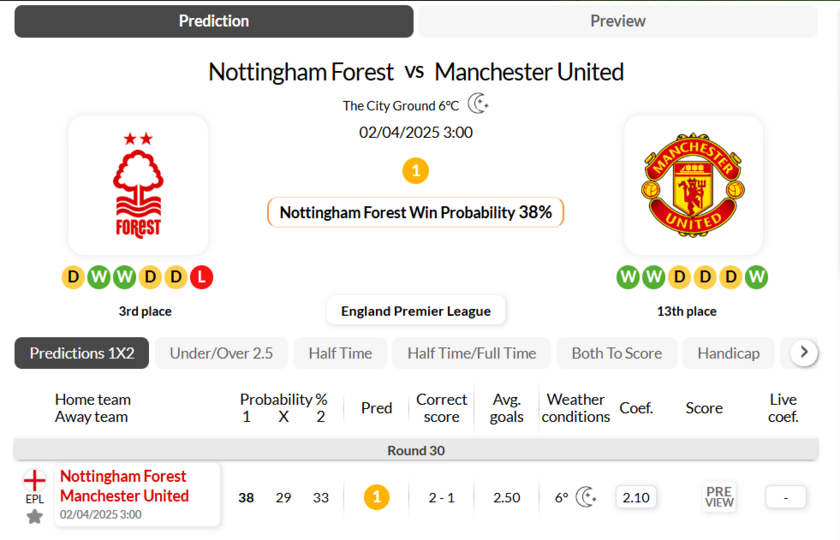
Task: Click the England flag EPL icon
Action: [x=35, y=480]
